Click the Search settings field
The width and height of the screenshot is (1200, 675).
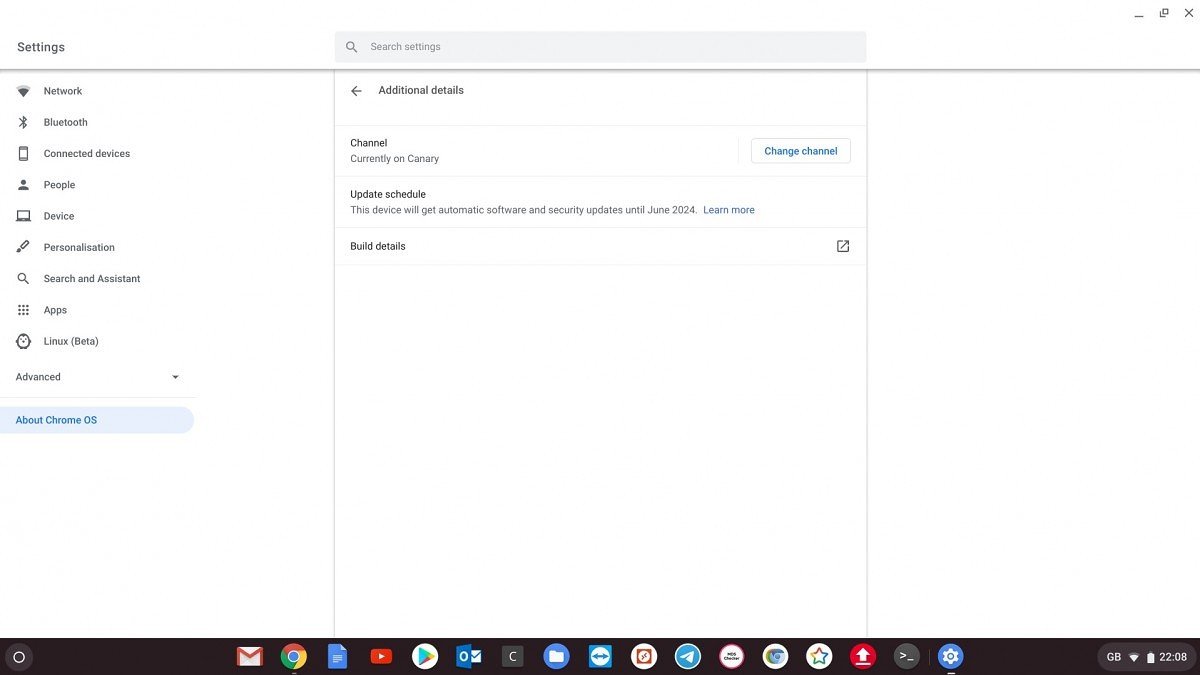tap(600, 47)
